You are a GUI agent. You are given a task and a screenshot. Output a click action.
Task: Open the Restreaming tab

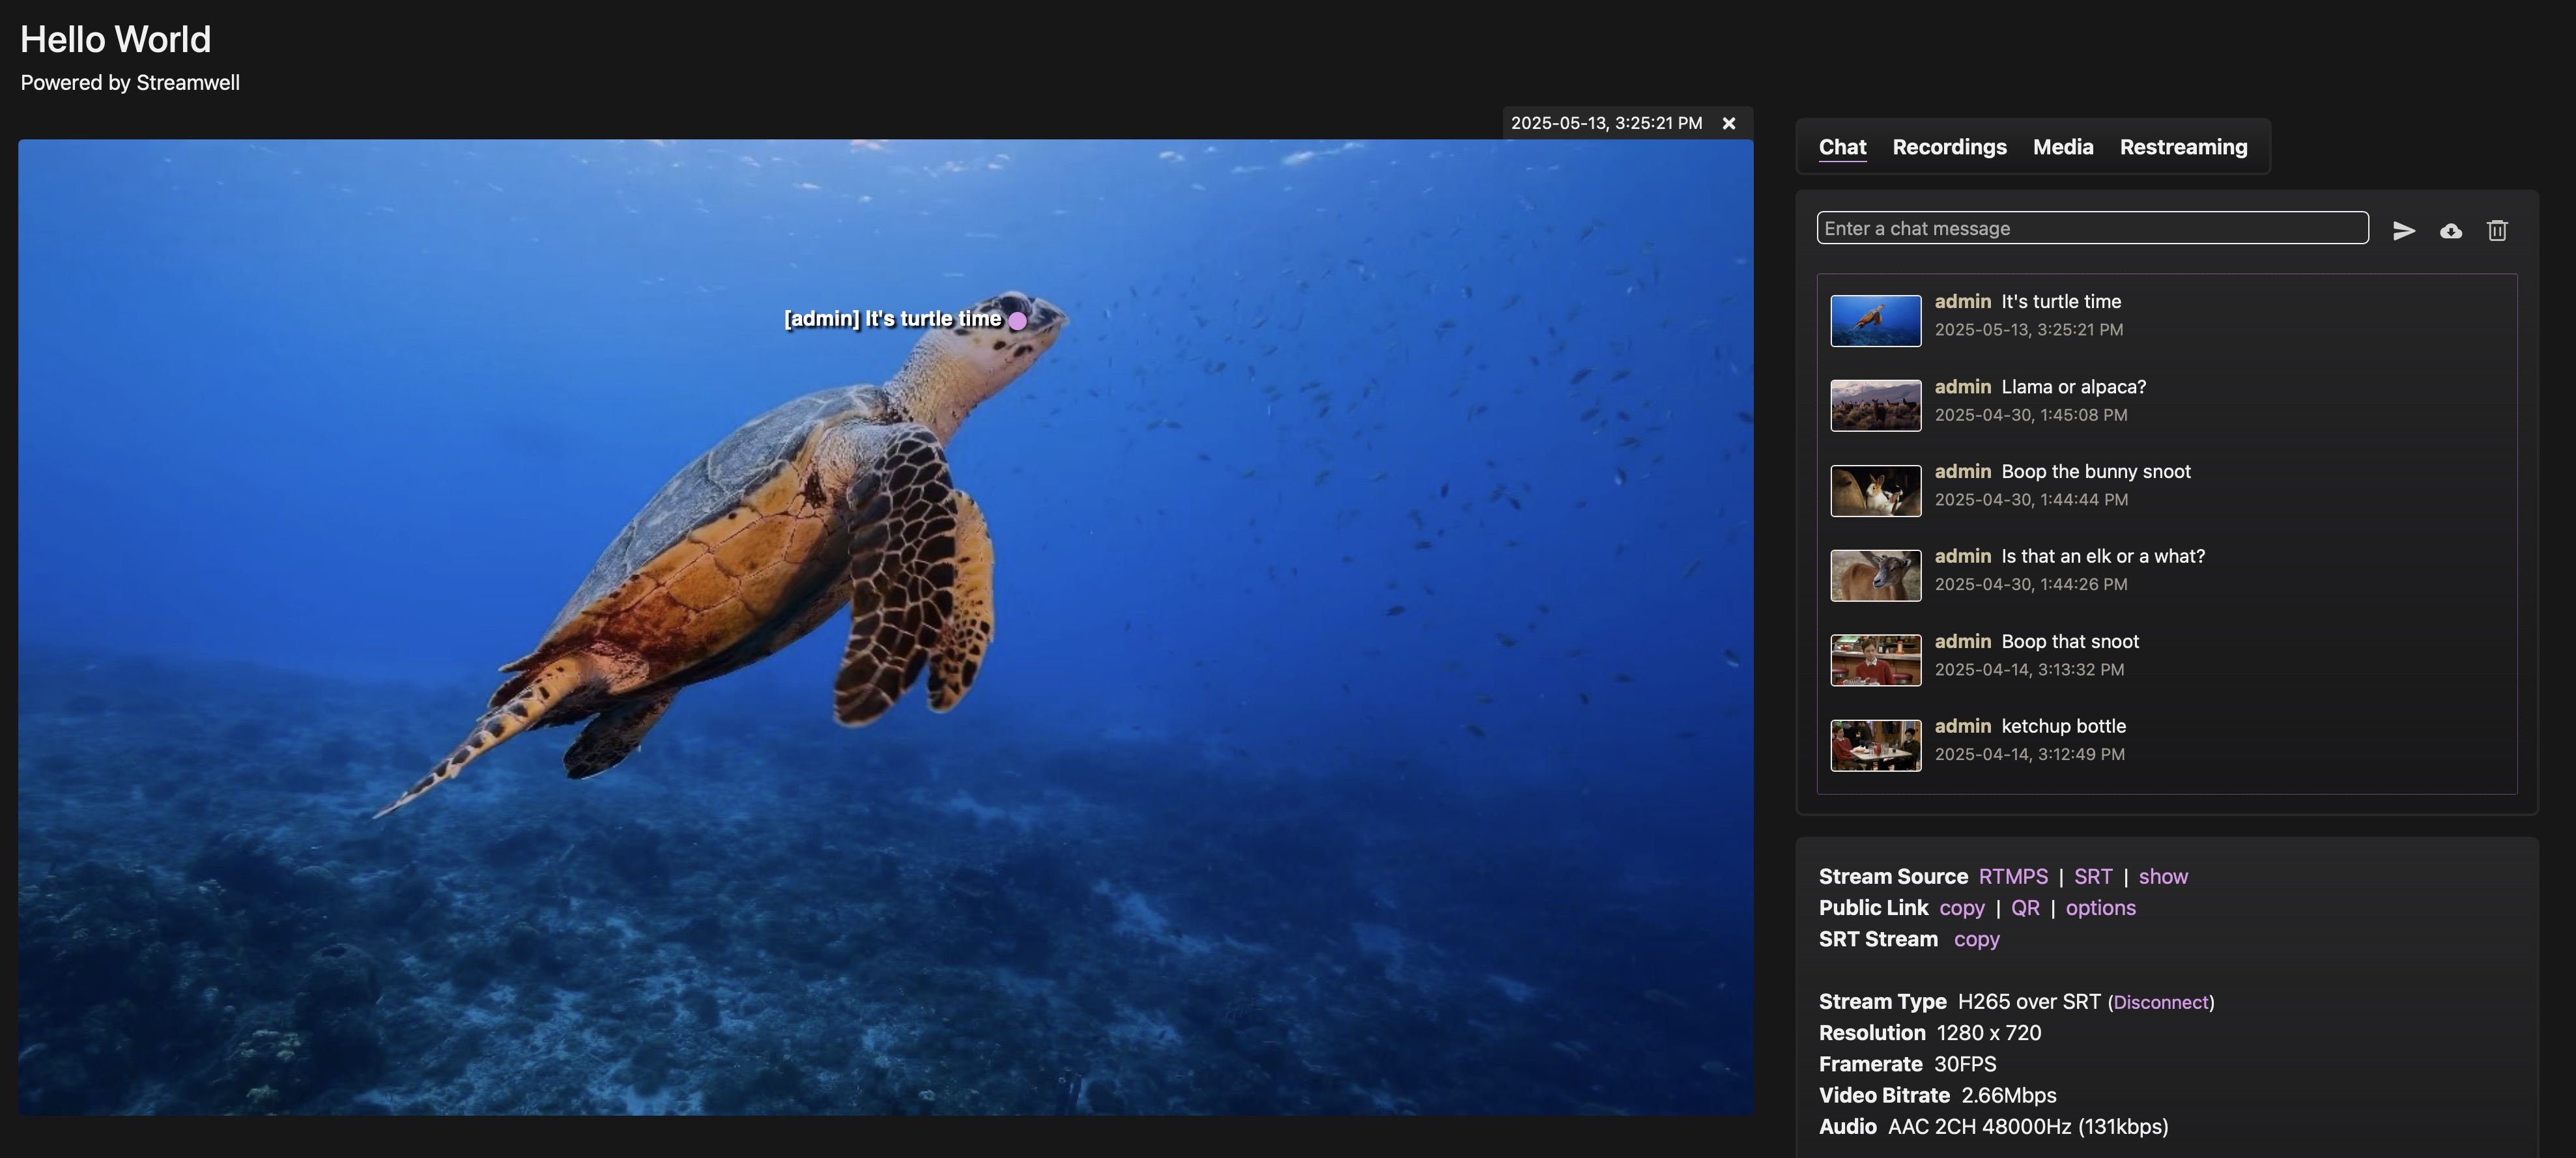[2183, 147]
